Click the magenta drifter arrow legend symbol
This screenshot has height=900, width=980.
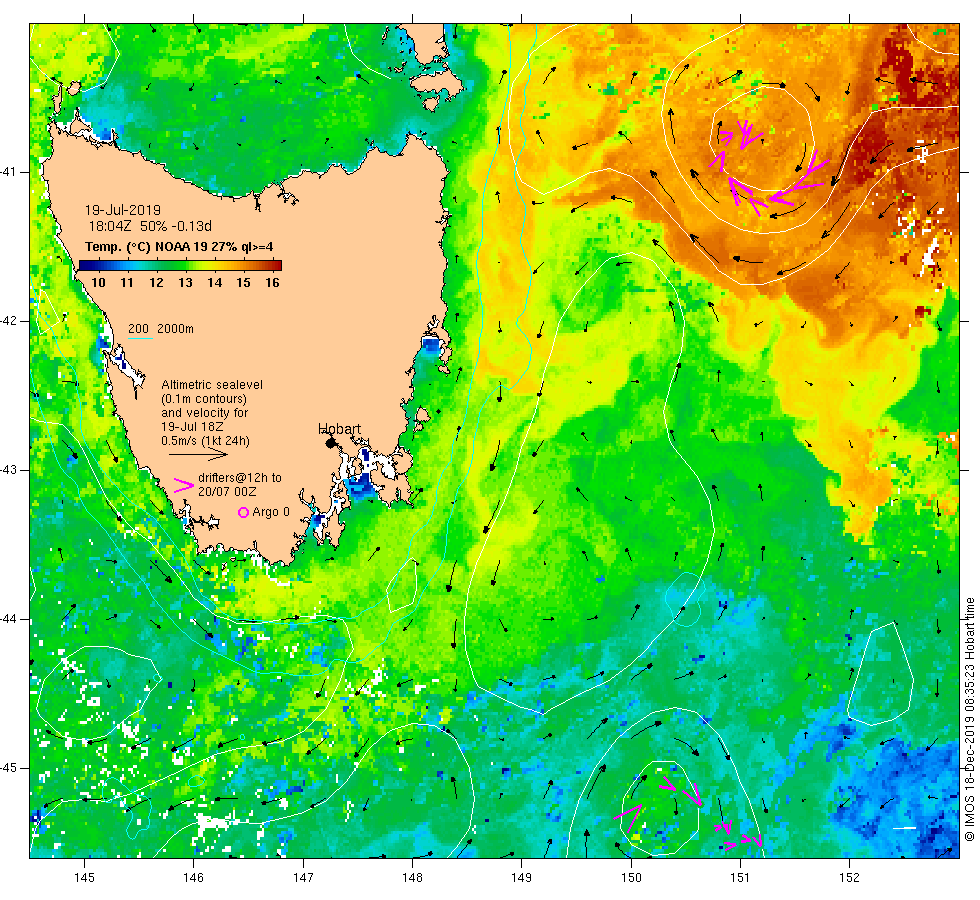click(x=184, y=485)
